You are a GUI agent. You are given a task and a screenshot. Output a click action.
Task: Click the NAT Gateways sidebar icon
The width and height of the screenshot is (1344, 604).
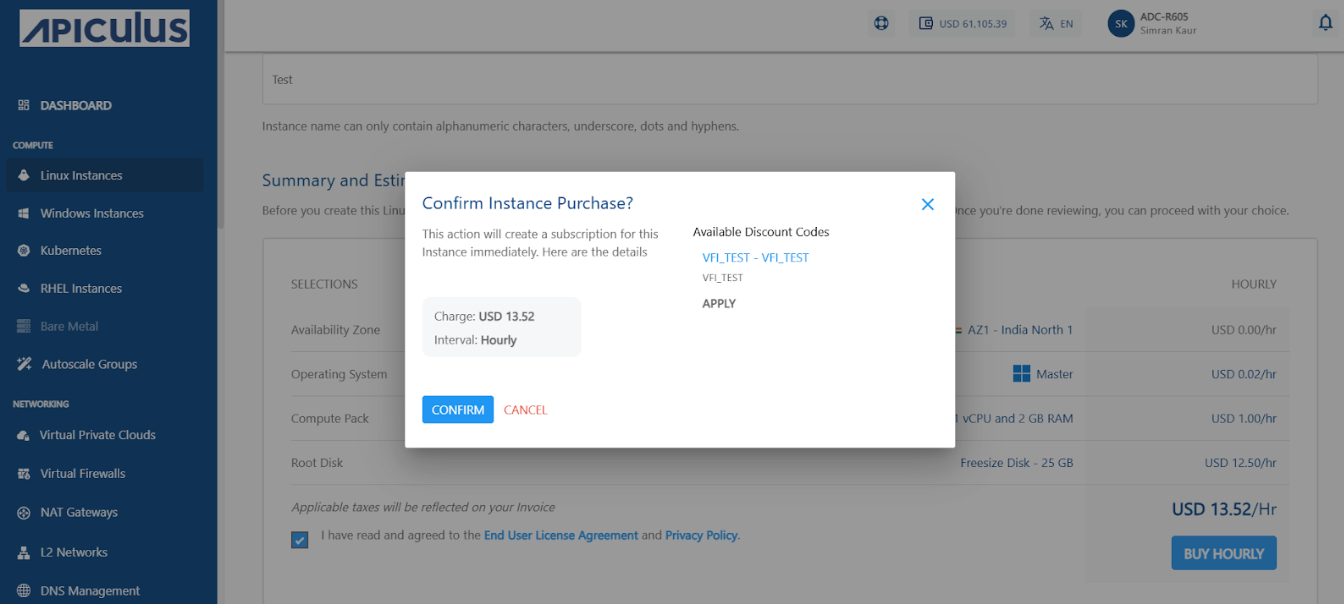pyautogui.click(x=24, y=513)
